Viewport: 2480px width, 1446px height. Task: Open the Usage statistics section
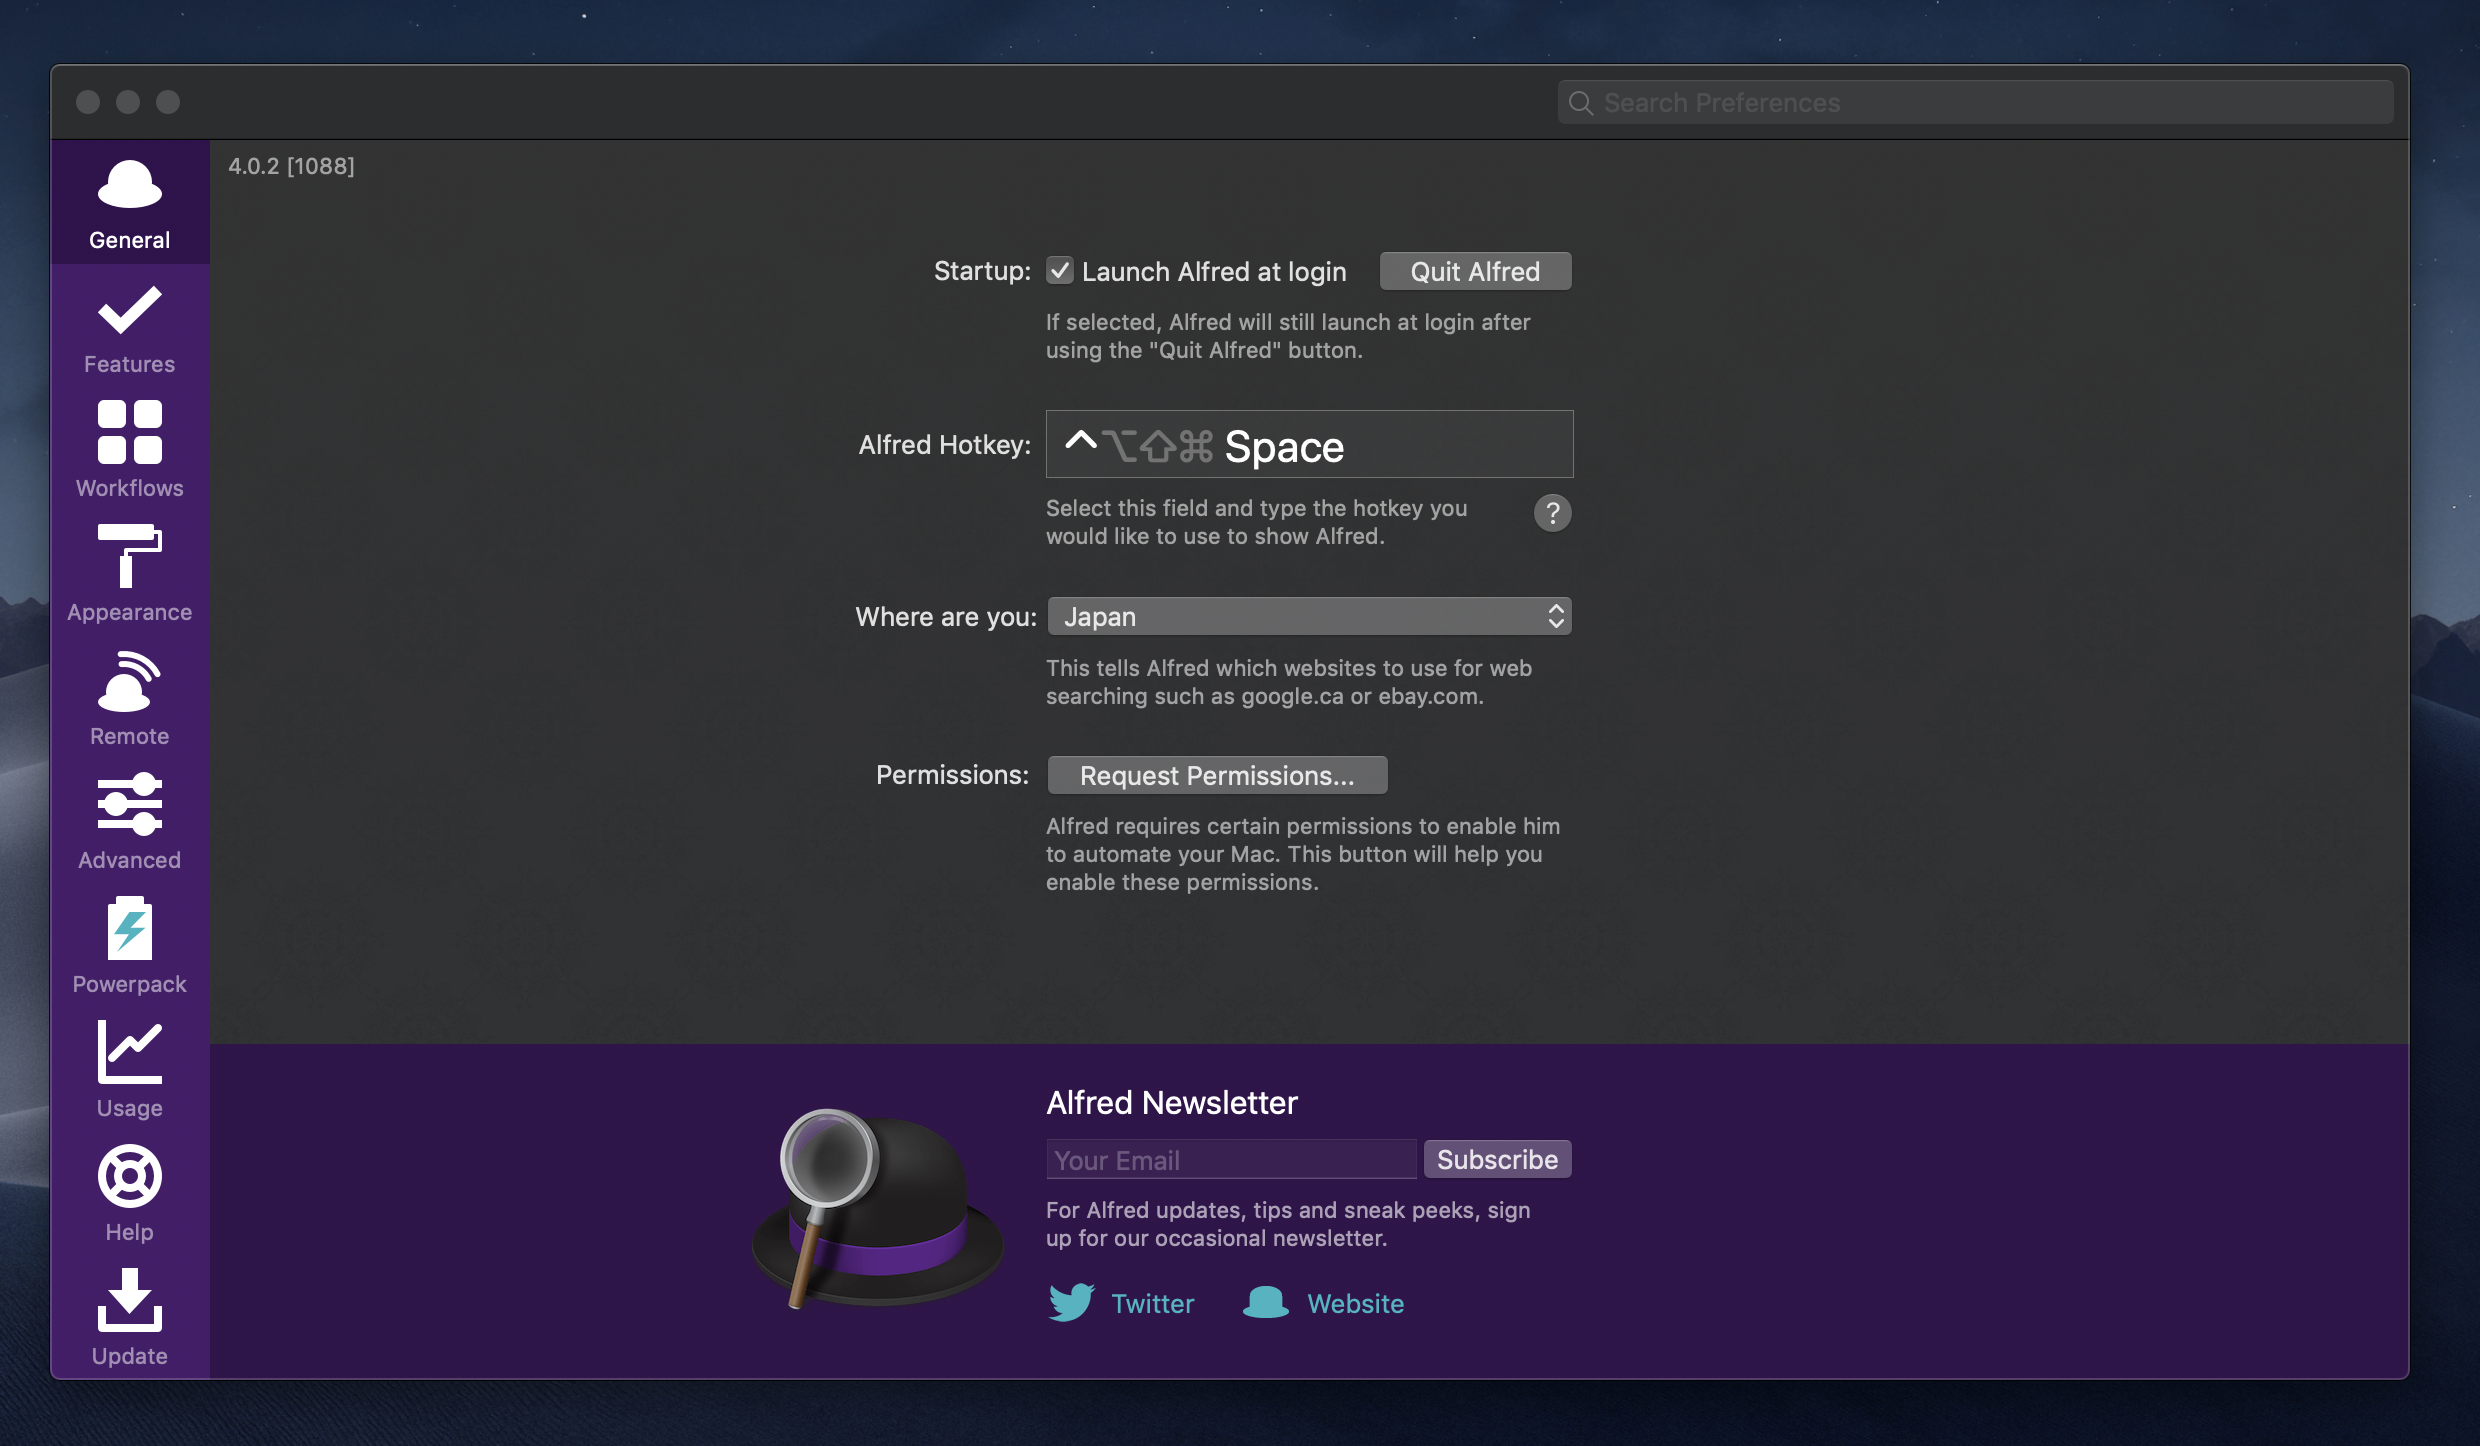coord(130,1071)
